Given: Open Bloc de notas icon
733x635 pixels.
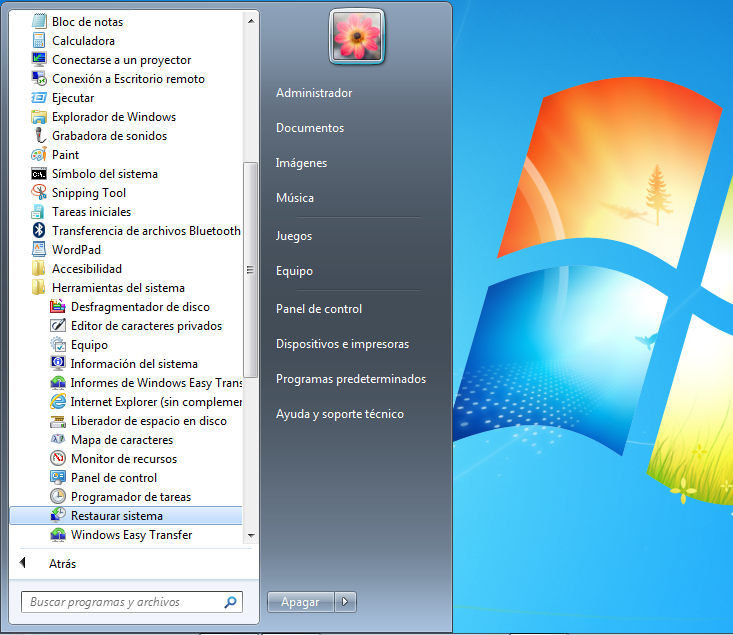Looking at the screenshot, I should click(x=39, y=22).
